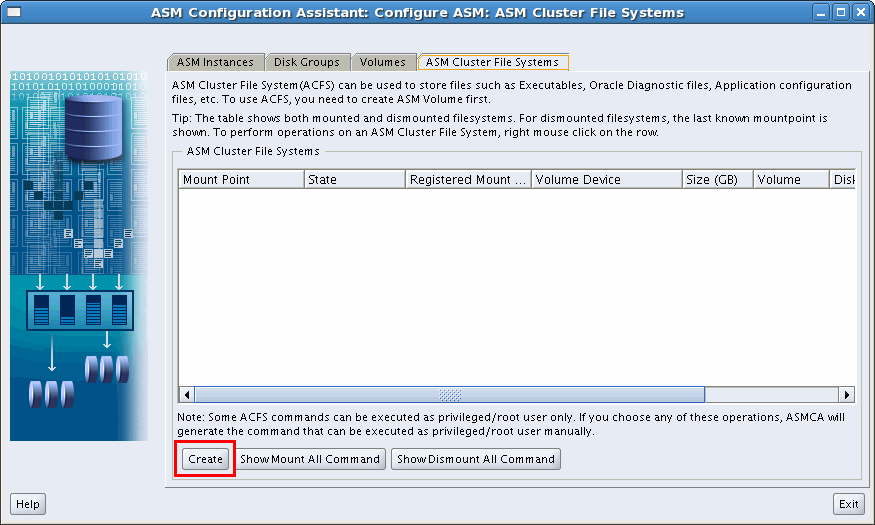This screenshot has width=875, height=525.
Task: Minimize the ASM Configuration Assistant window
Action: [821, 12]
